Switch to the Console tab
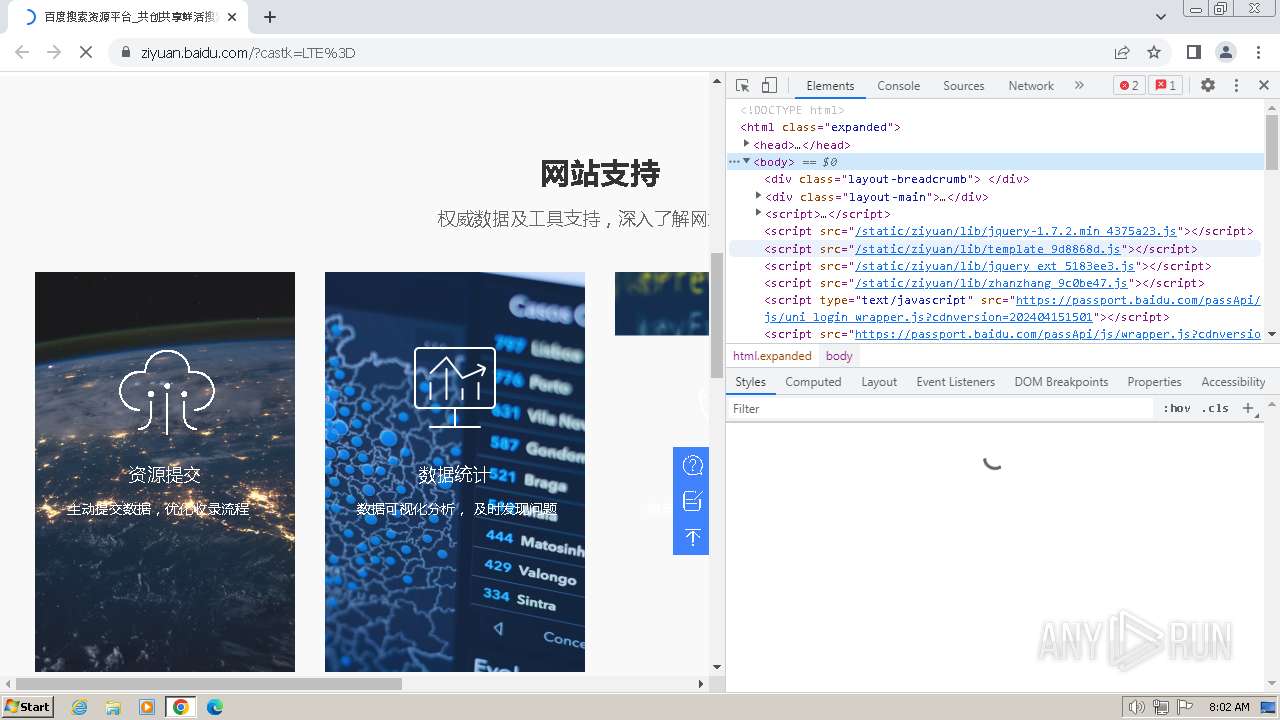The width and height of the screenshot is (1280, 720). (x=898, y=86)
